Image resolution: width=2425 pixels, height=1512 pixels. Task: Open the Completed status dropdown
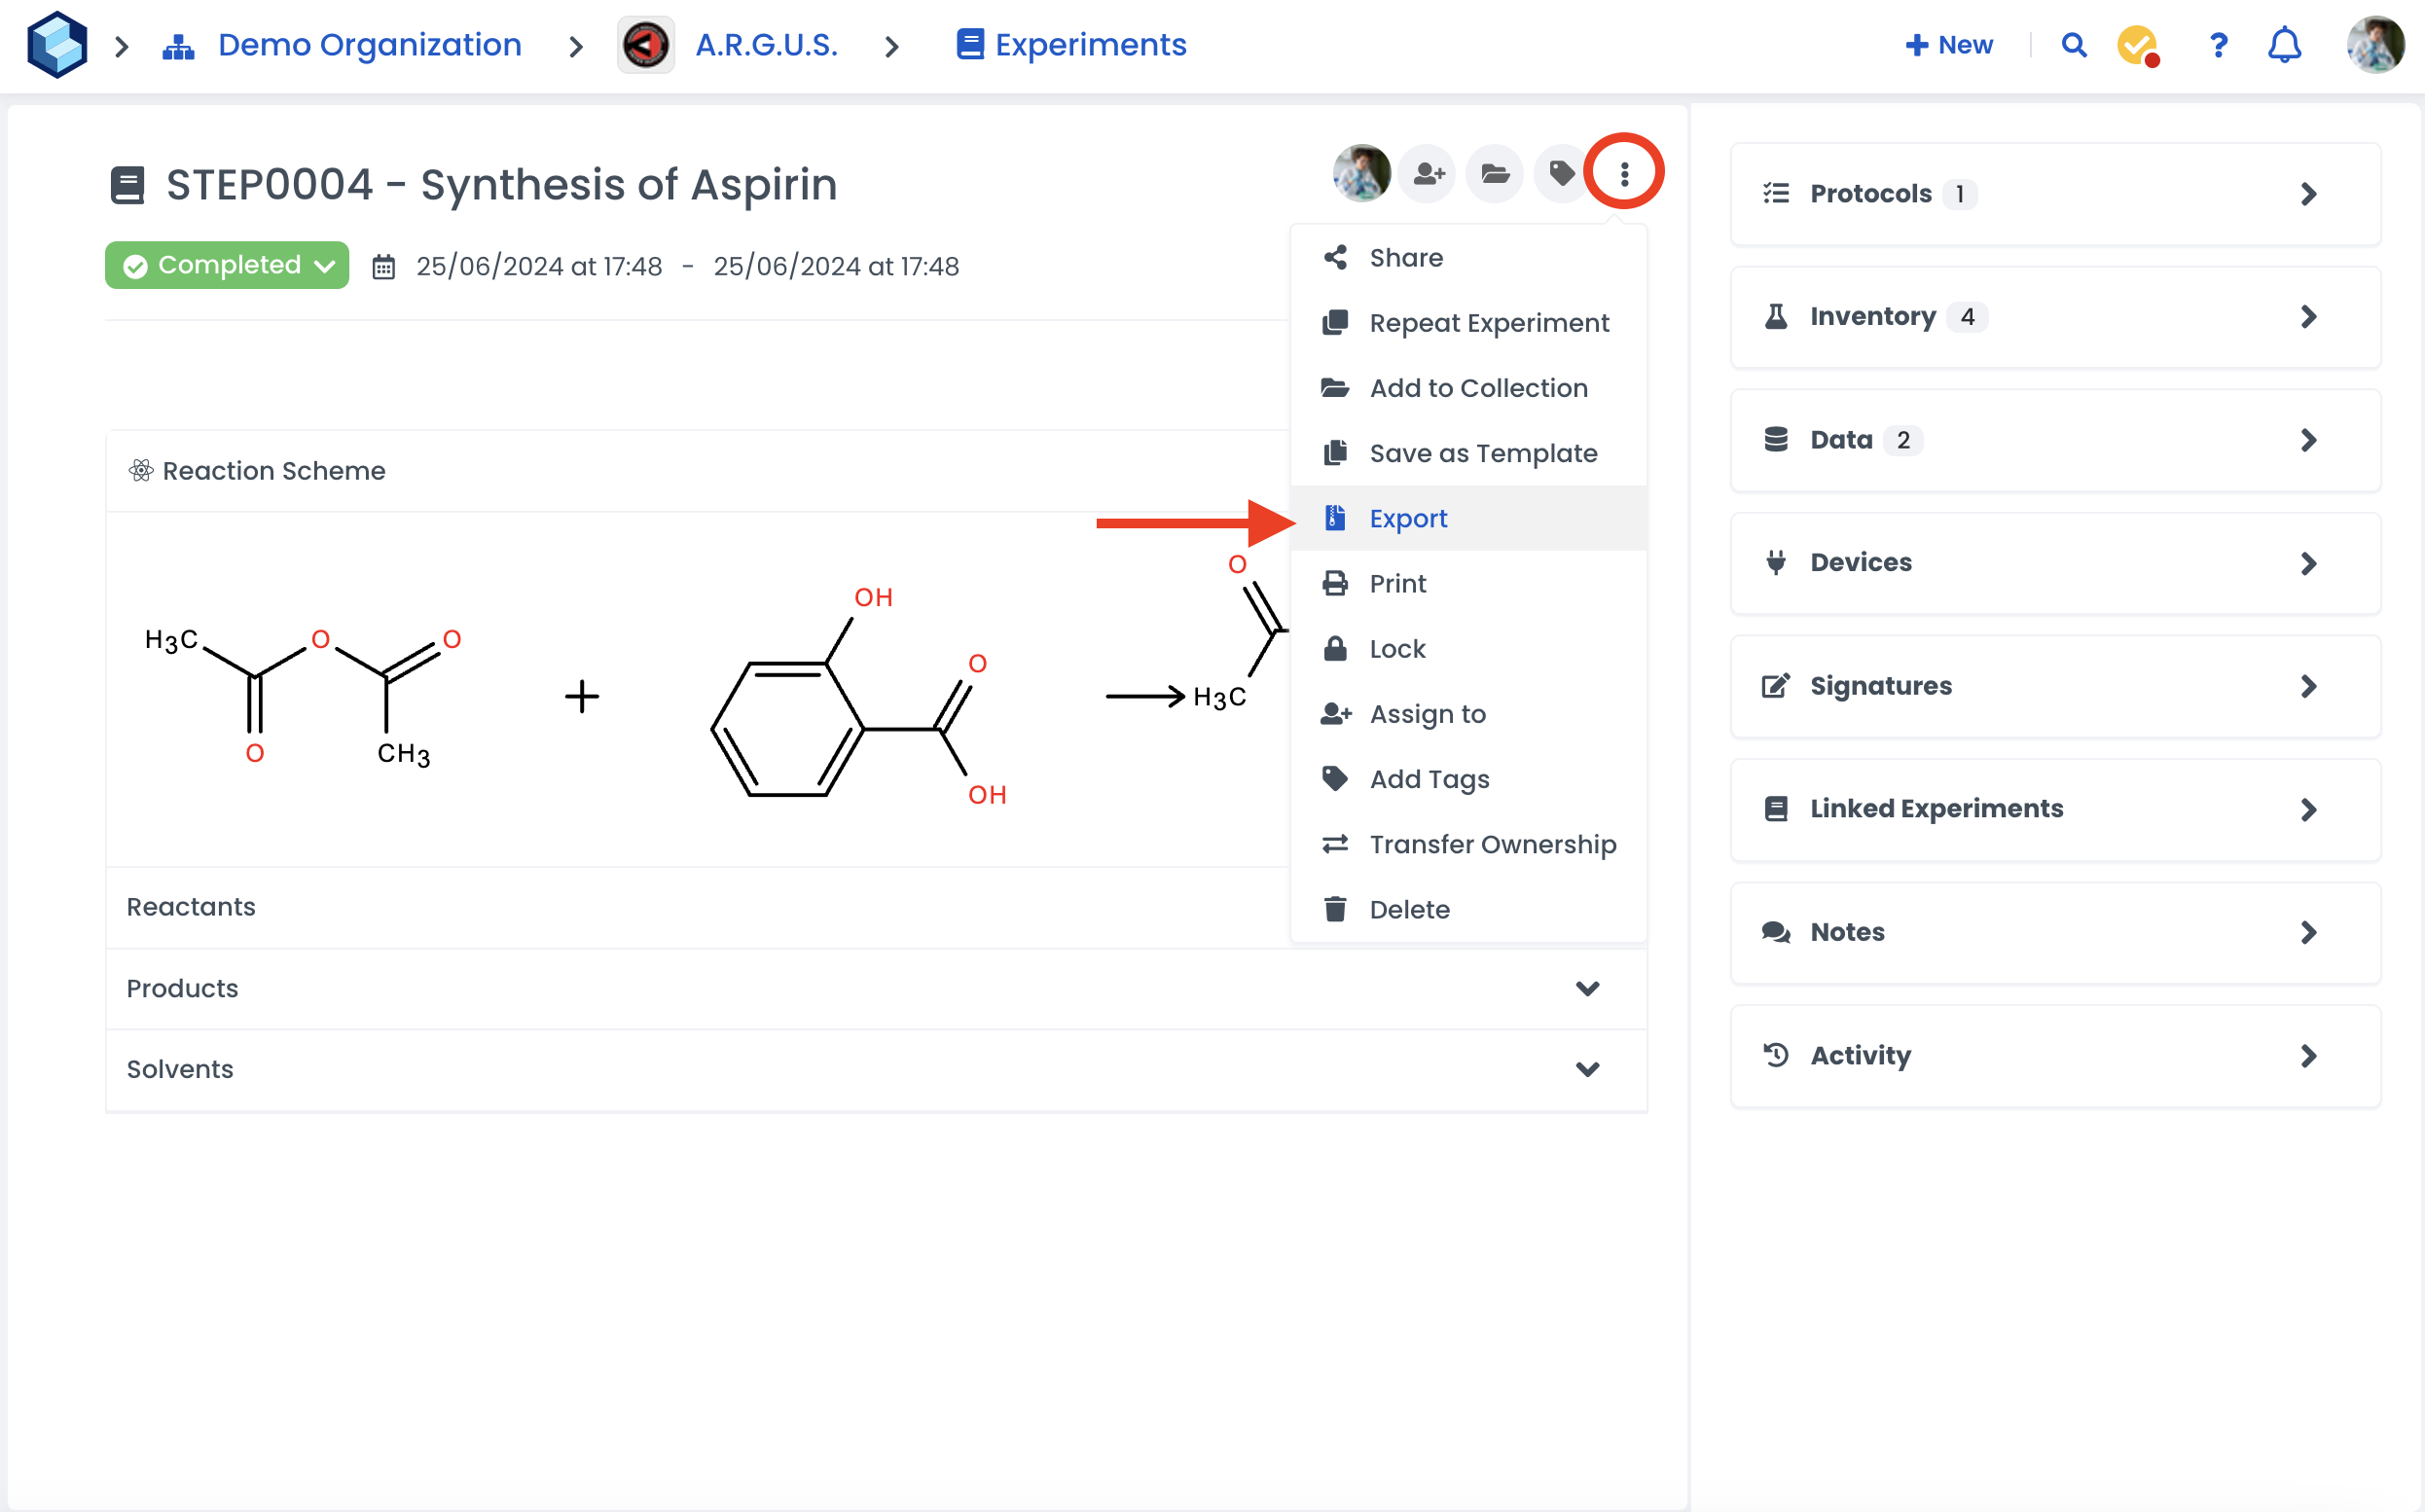[227, 265]
